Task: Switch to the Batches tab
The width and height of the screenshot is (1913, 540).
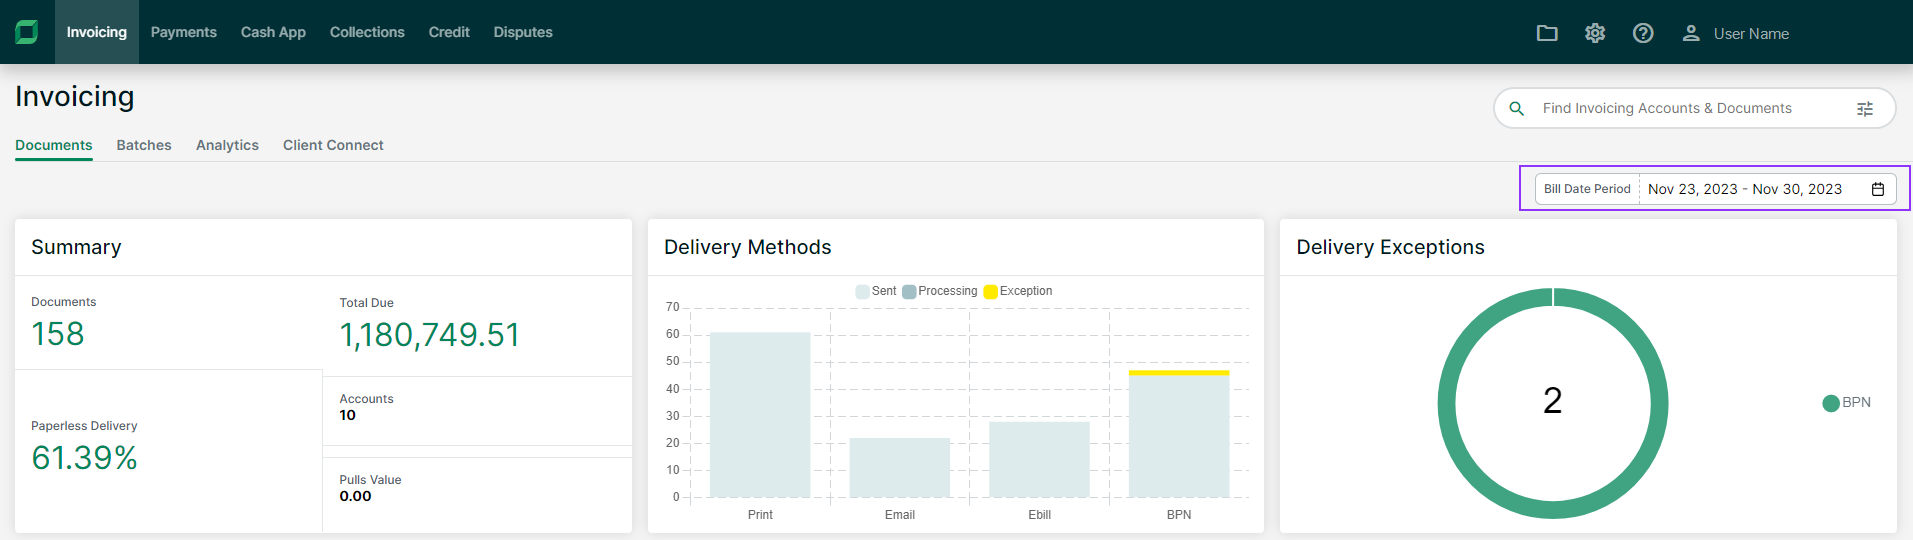Action: (x=144, y=145)
